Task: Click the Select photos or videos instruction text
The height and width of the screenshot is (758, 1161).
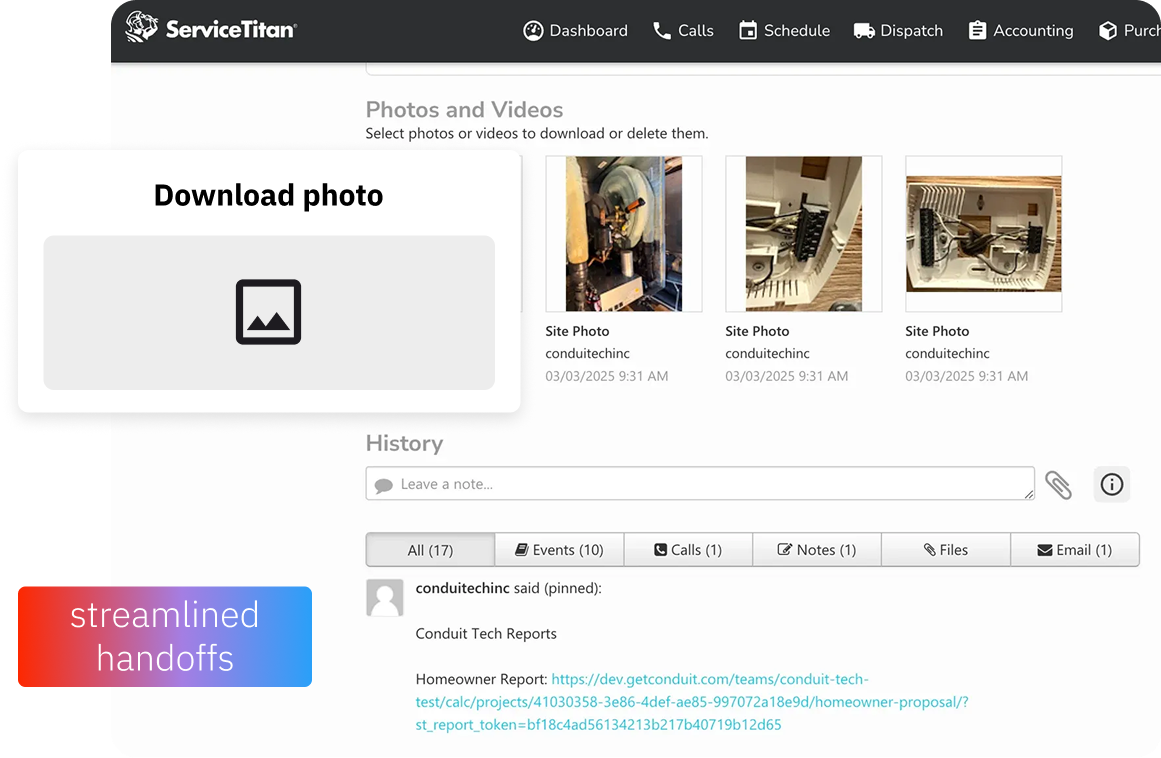Action: [537, 133]
